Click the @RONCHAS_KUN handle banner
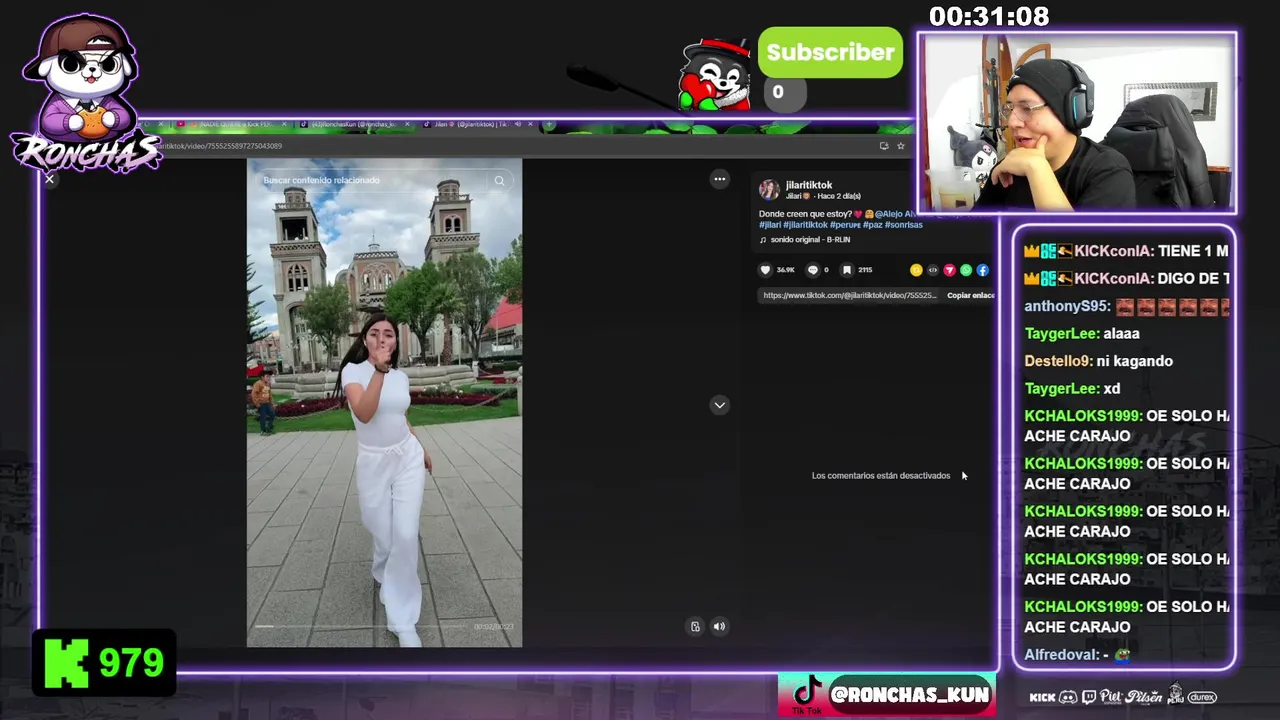 (909, 695)
